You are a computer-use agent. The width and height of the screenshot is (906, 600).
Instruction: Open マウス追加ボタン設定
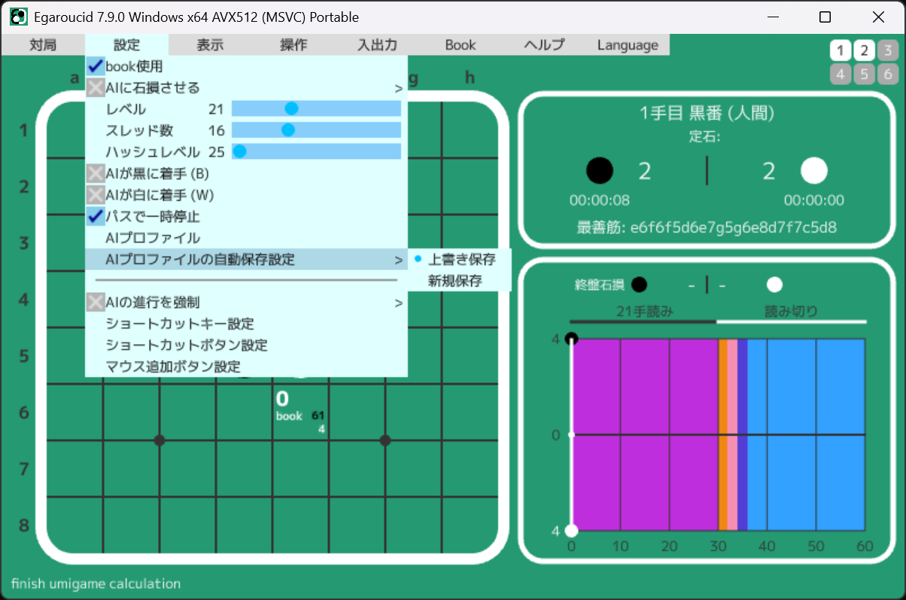246,366
